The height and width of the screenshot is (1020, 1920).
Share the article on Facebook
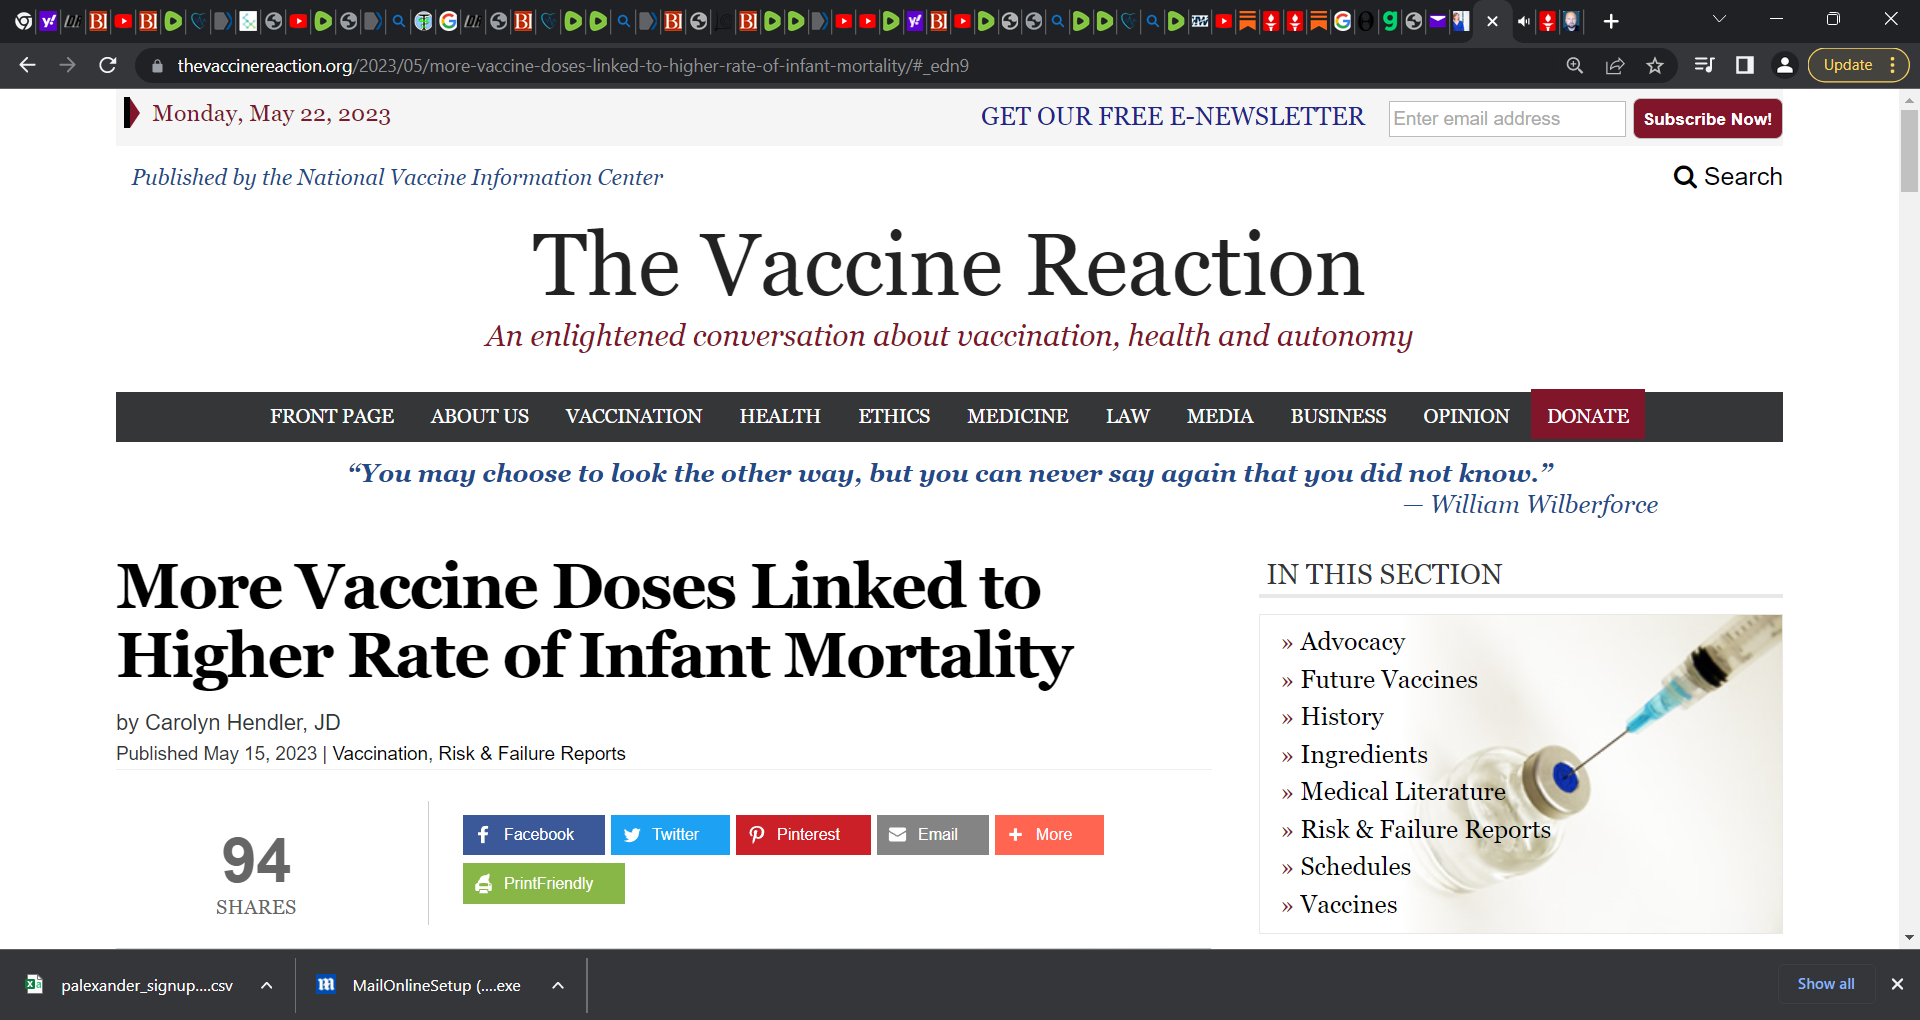[534, 835]
